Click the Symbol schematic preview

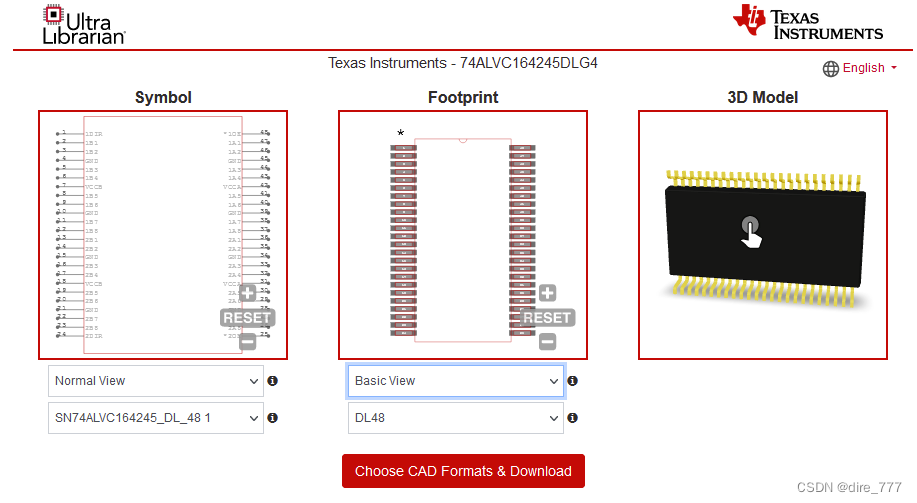pyautogui.click(x=163, y=235)
